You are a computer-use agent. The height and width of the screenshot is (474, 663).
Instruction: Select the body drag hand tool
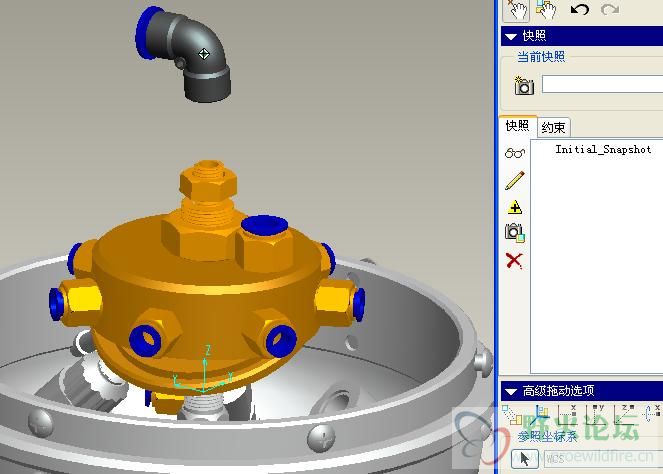click(546, 10)
